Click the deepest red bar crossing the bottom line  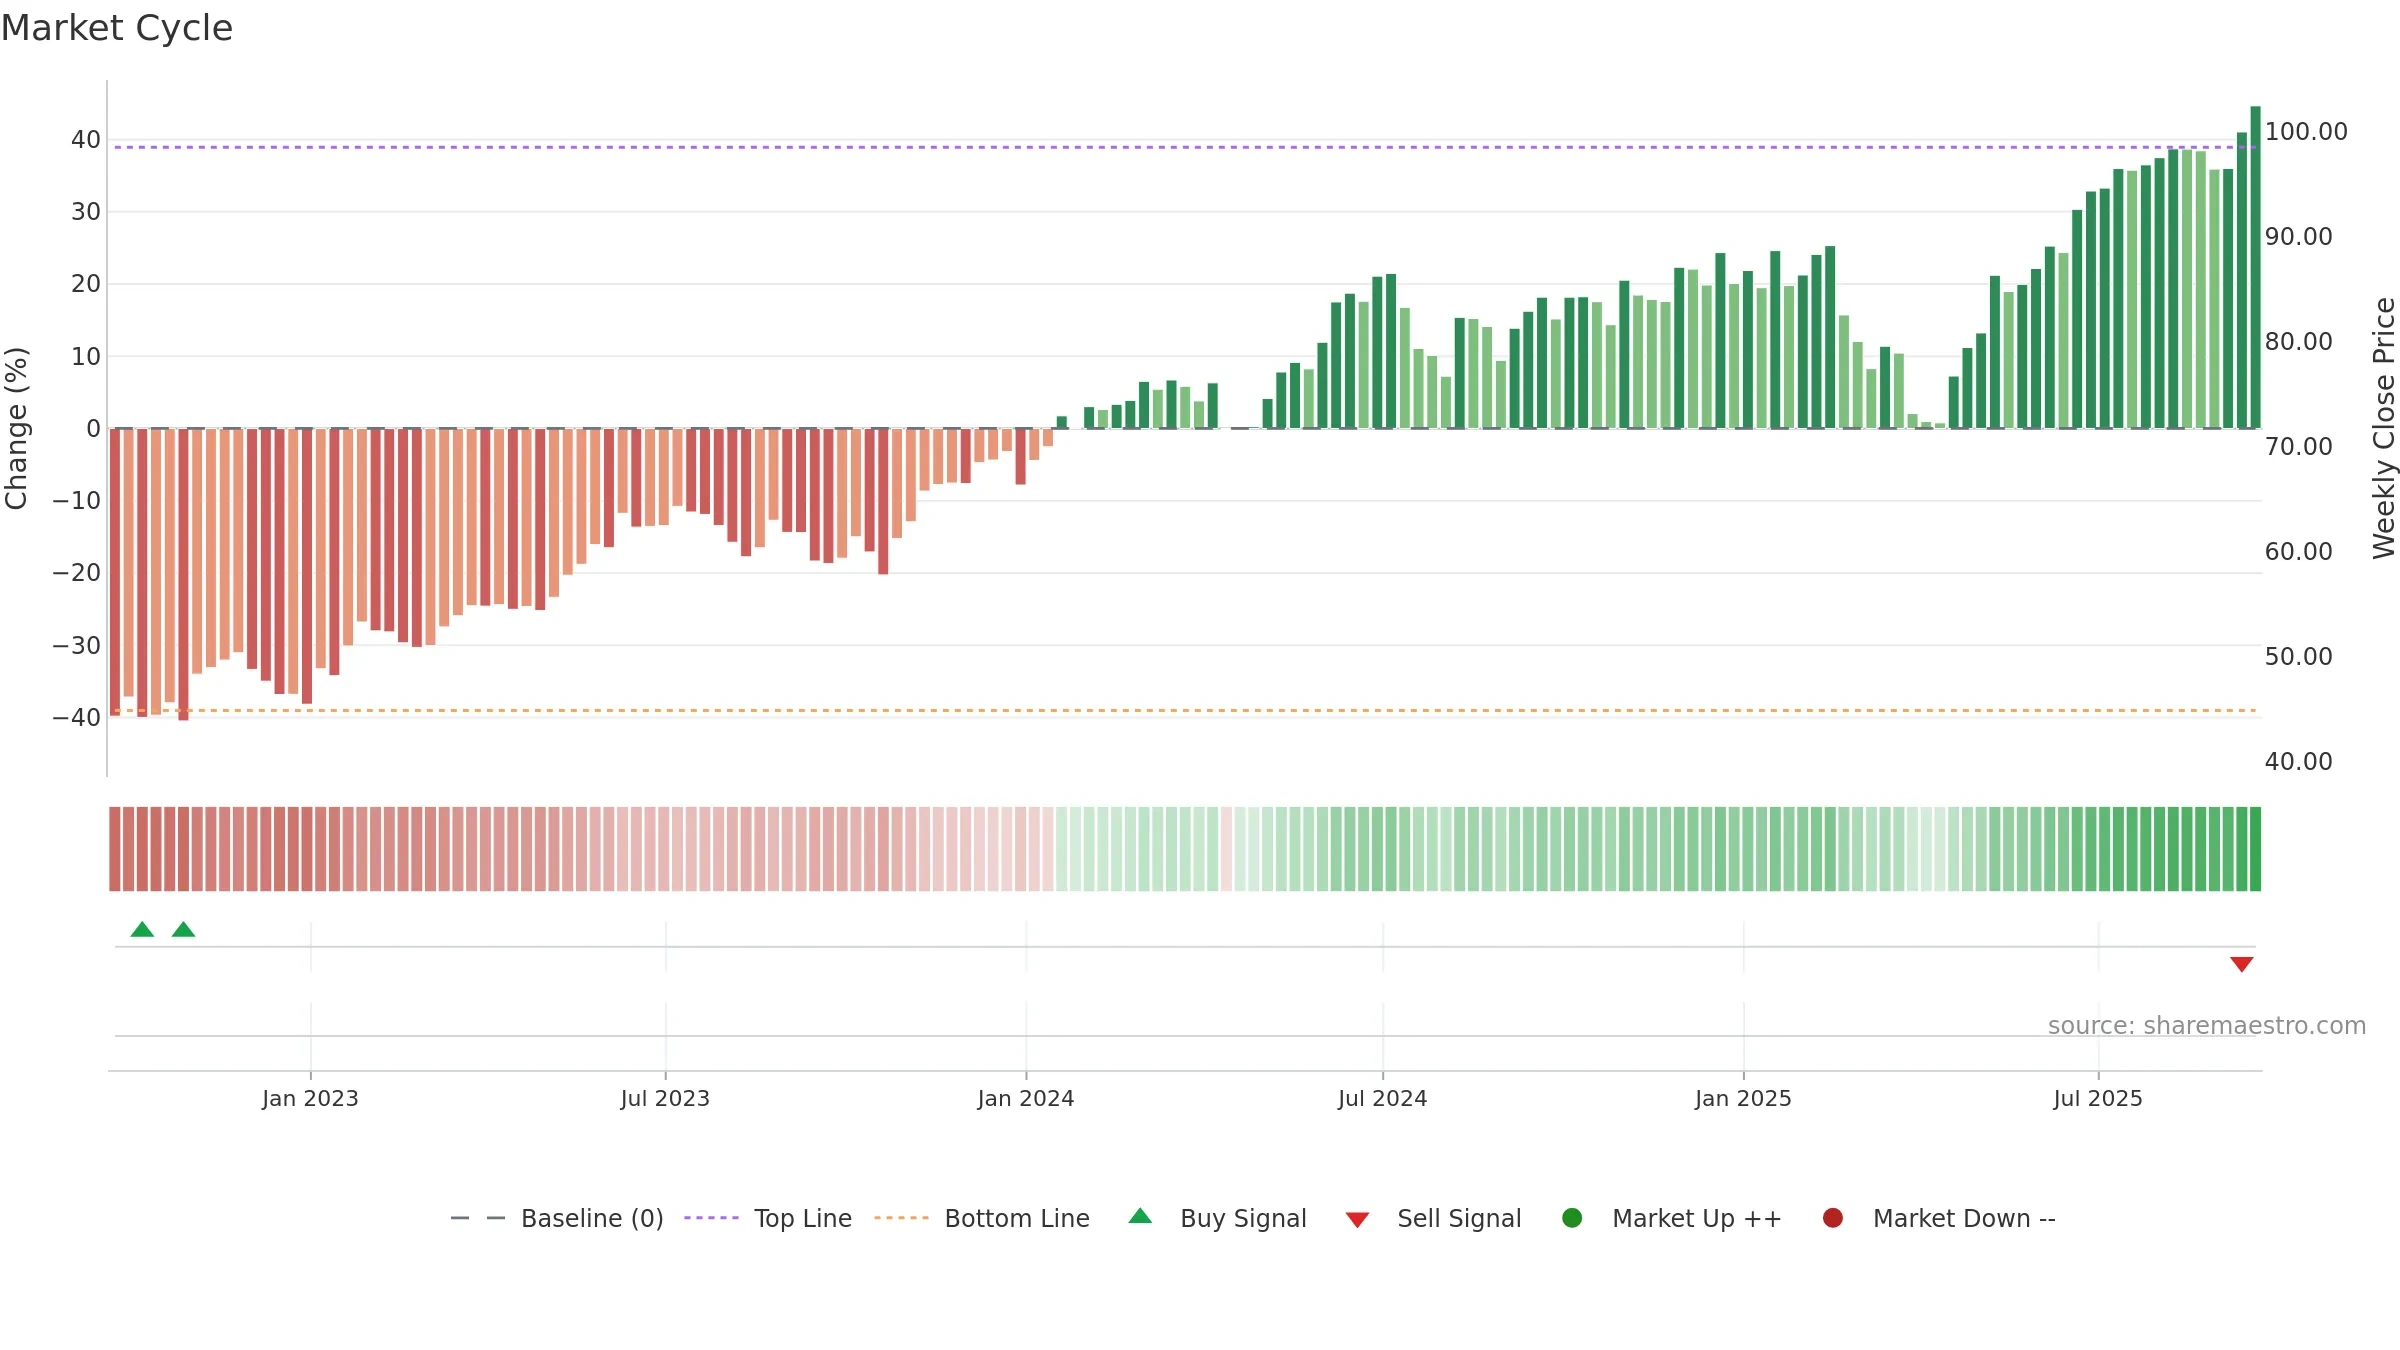[x=183, y=574]
